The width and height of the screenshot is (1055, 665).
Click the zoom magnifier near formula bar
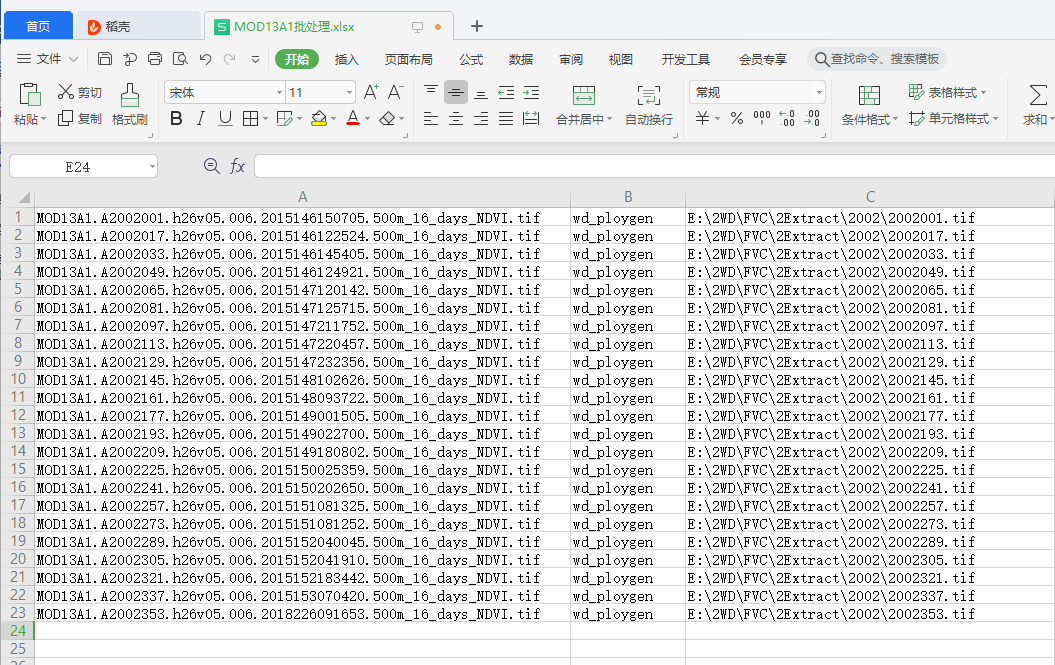click(x=211, y=166)
